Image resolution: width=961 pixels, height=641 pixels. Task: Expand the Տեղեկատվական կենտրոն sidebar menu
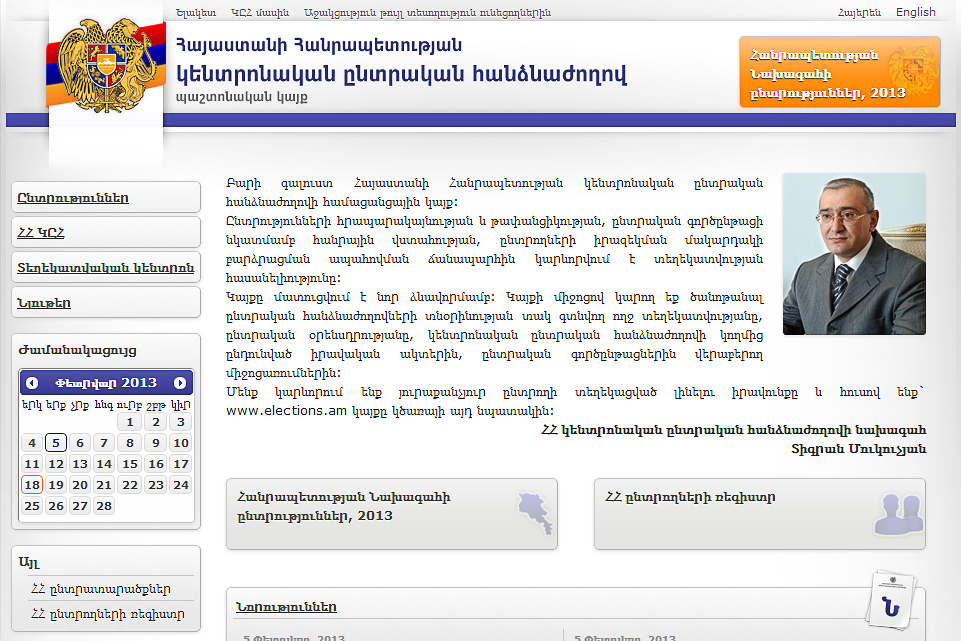(106, 268)
